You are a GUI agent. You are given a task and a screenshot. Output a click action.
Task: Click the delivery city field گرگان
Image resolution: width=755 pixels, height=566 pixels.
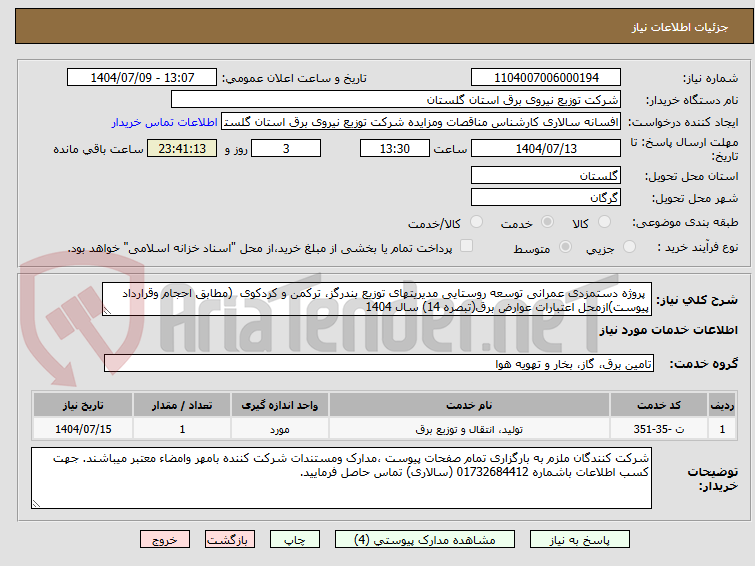[x=546, y=197]
